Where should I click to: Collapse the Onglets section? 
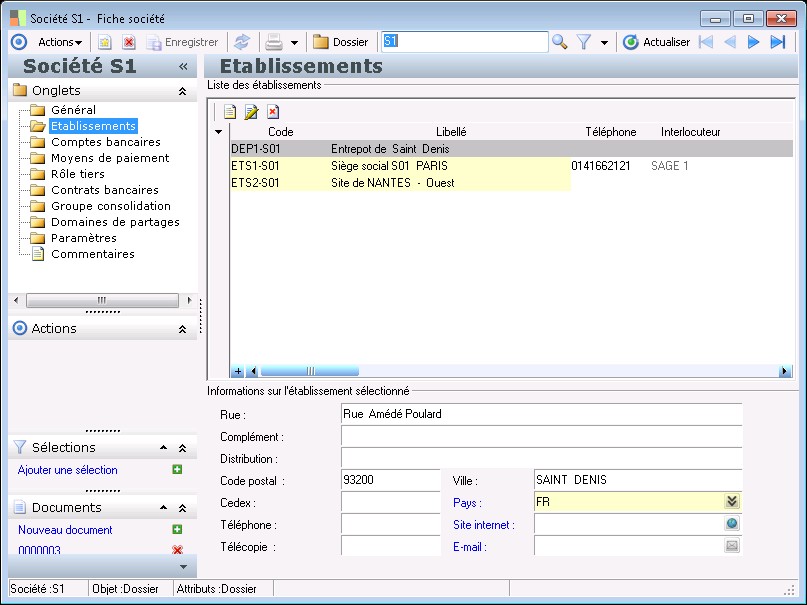click(x=182, y=91)
